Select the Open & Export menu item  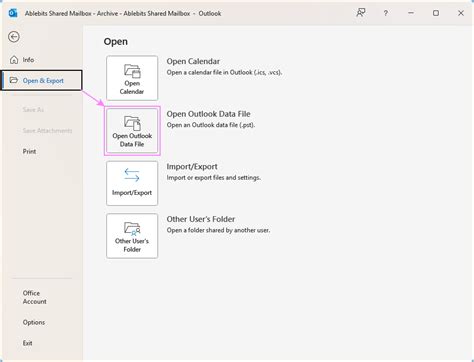tap(42, 80)
